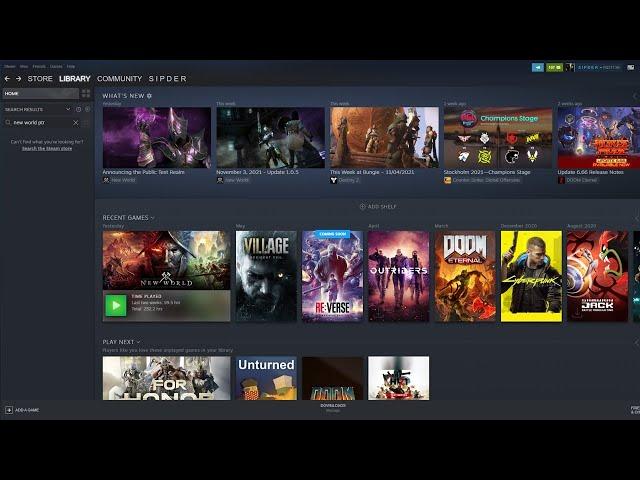Screen dimensions: 640x480
Task: Open November 3, 2021 Update 1.0.5 news
Action: (271, 138)
